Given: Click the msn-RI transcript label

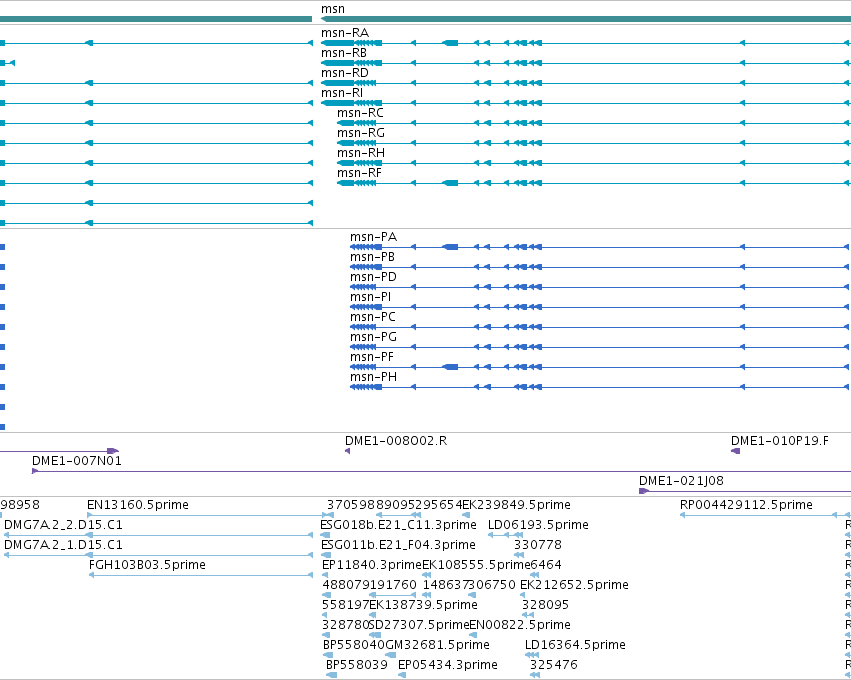Looking at the screenshot, I should 341,93.
